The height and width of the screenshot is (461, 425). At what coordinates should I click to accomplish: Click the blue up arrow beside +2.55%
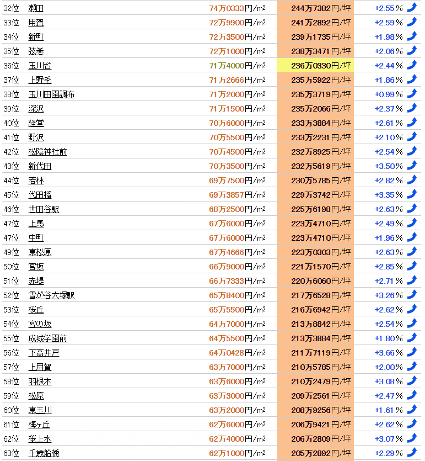(412, 8)
